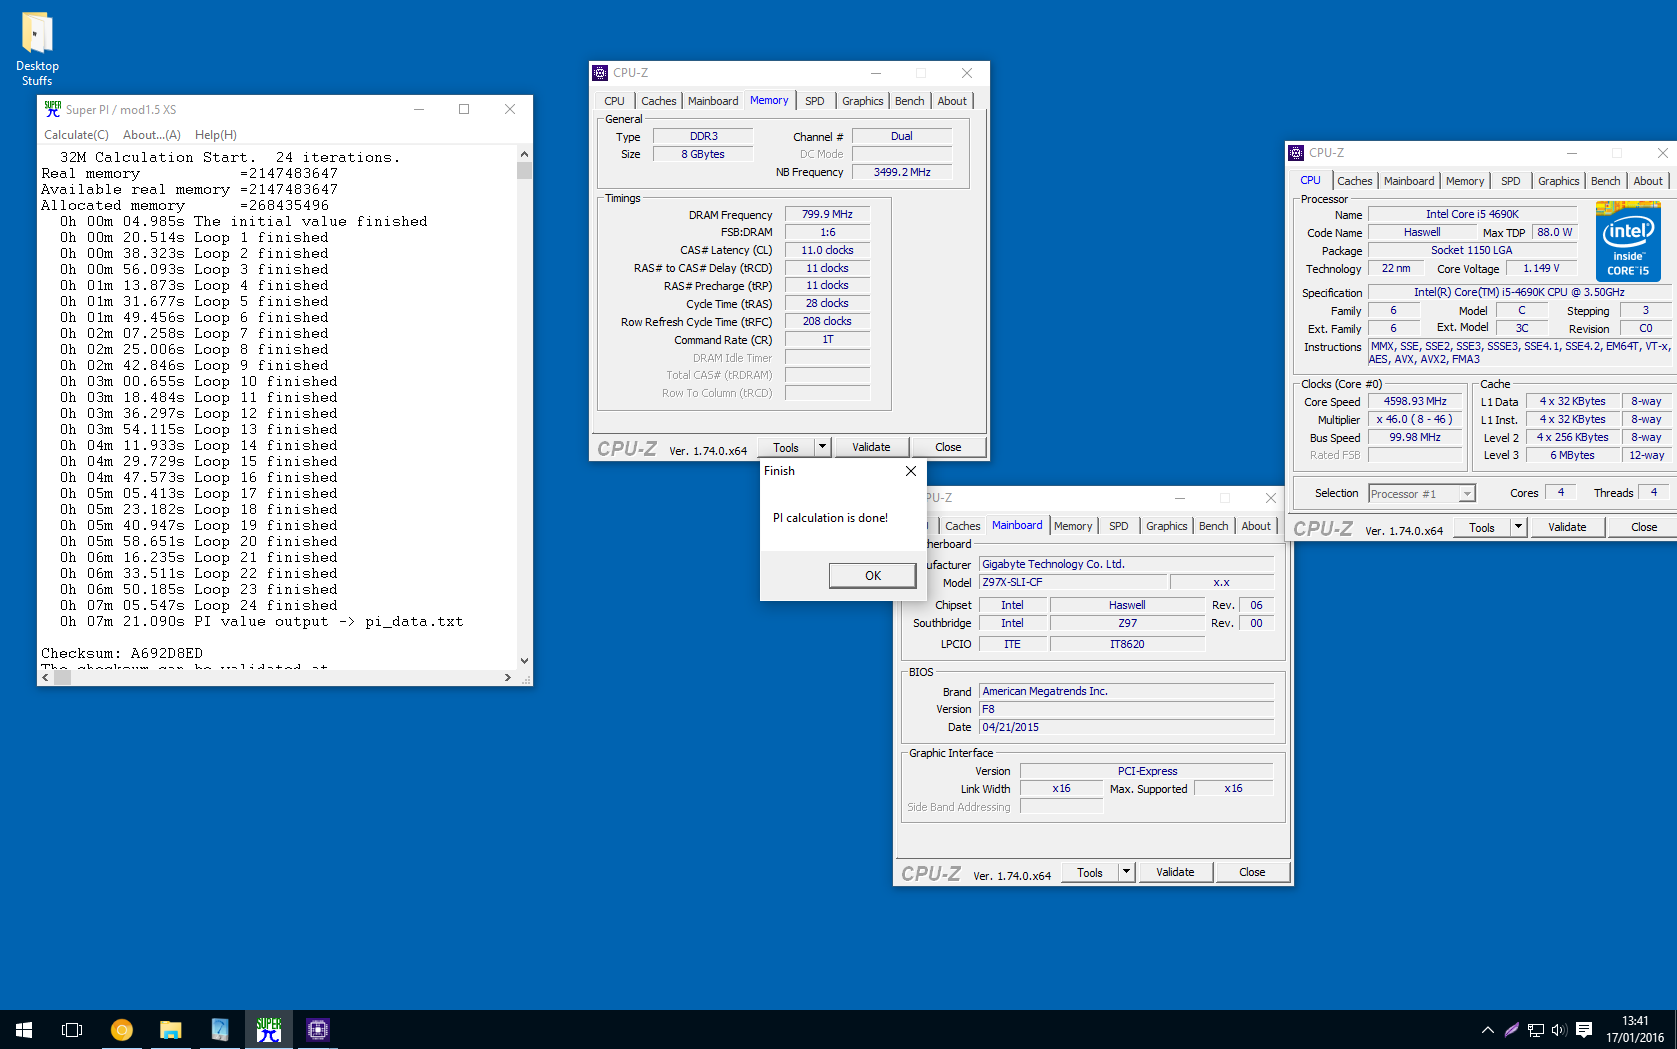Open the Calculate(C) menu in Super PI
The image size is (1677, 1049).
76,135
